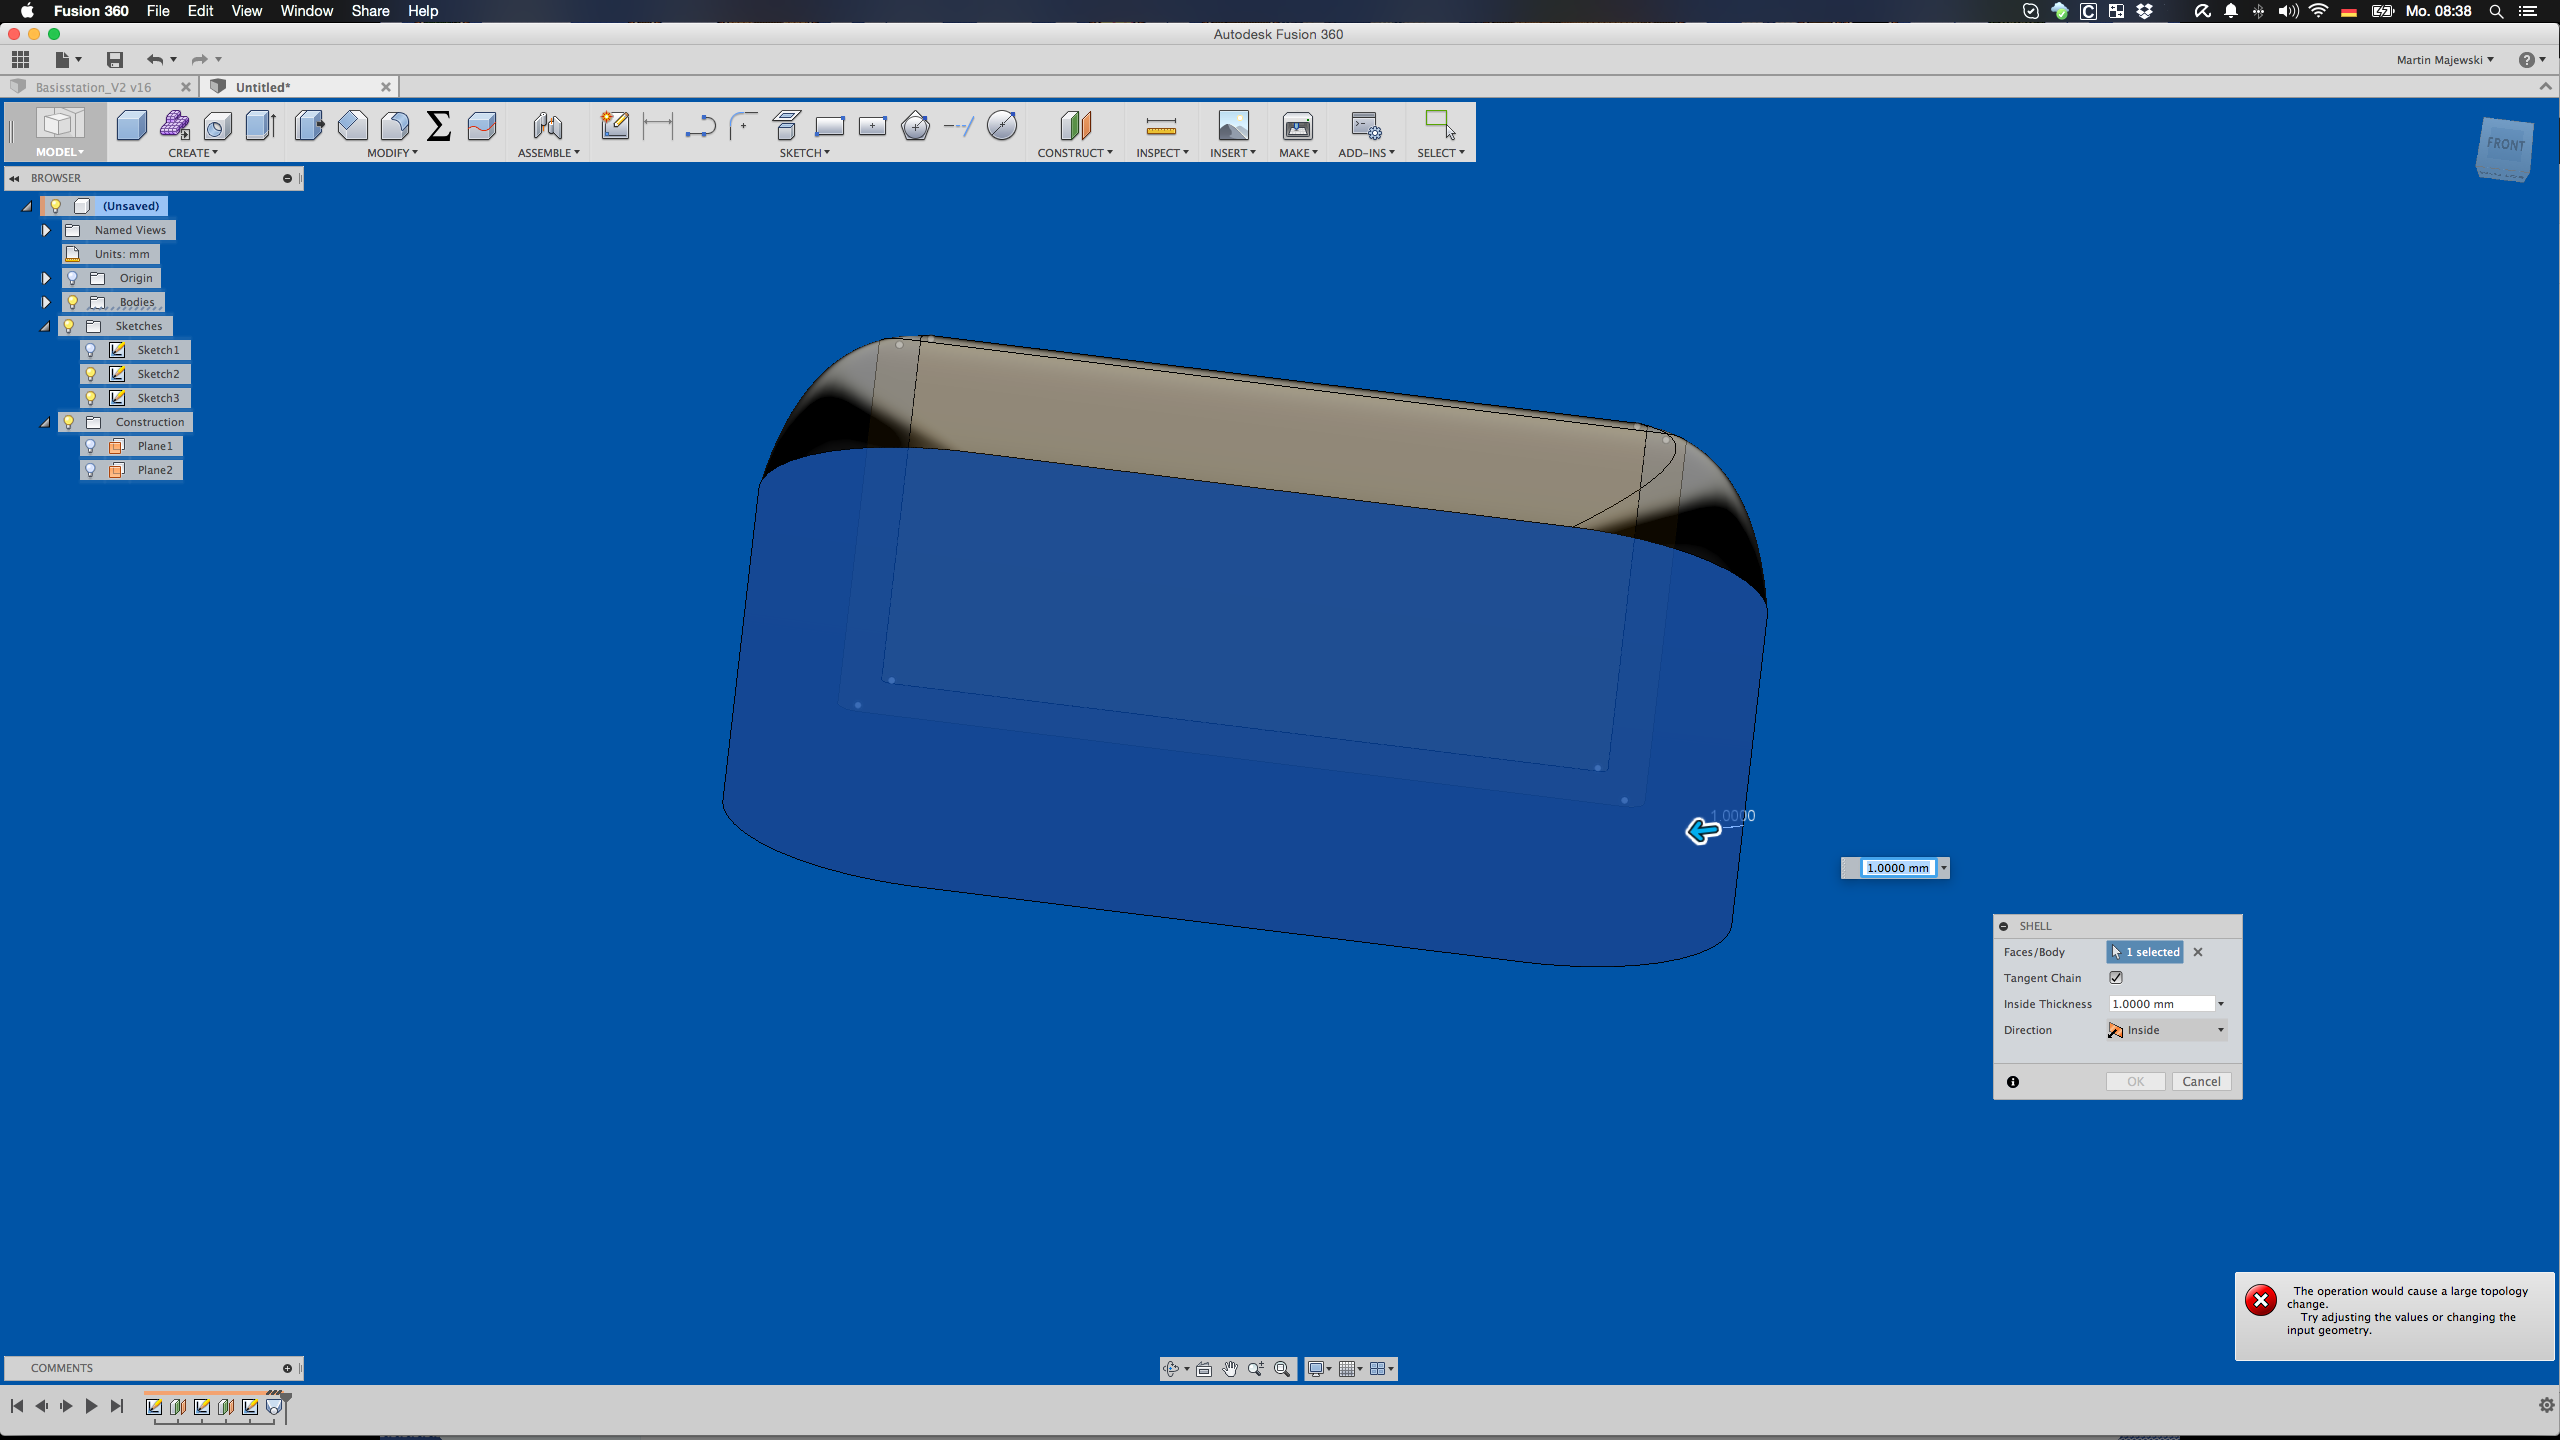Toggle the Tangent Chain checkbox
The image size is (2560, 1440).
click(2116, 978)
